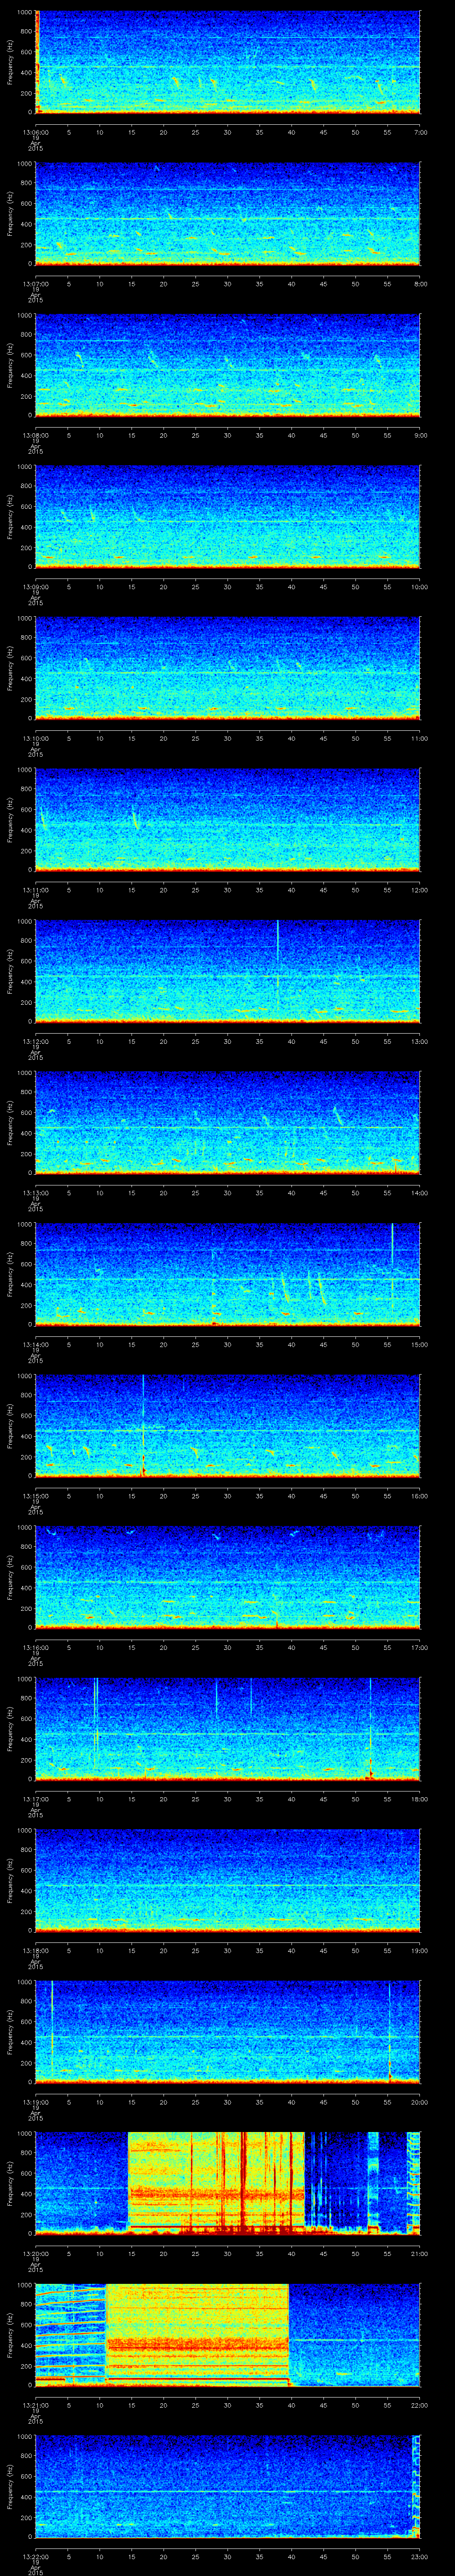Click the 13:09:00 start time label
This screenshot has height=2576, width=455.
pyautogui.click(x=35, y=586)
